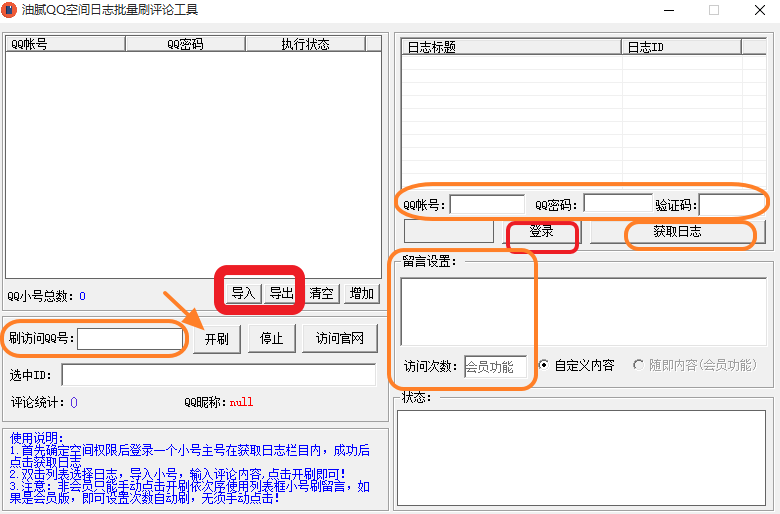The height and width of the screenshot is (514, 780).
Task: Click the QQ密码 password input box
Action: (x=617, y=204)
